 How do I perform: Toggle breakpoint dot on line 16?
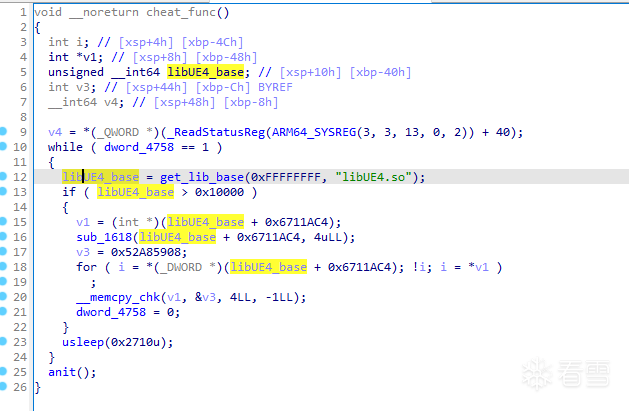click(3, 236)
